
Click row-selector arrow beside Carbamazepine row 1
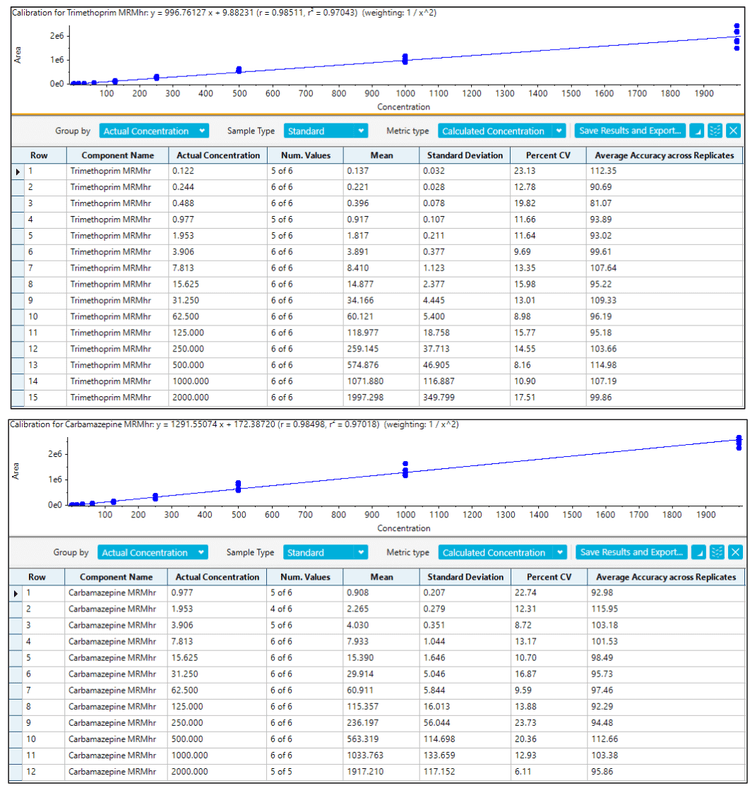click(x=15, y=593)
